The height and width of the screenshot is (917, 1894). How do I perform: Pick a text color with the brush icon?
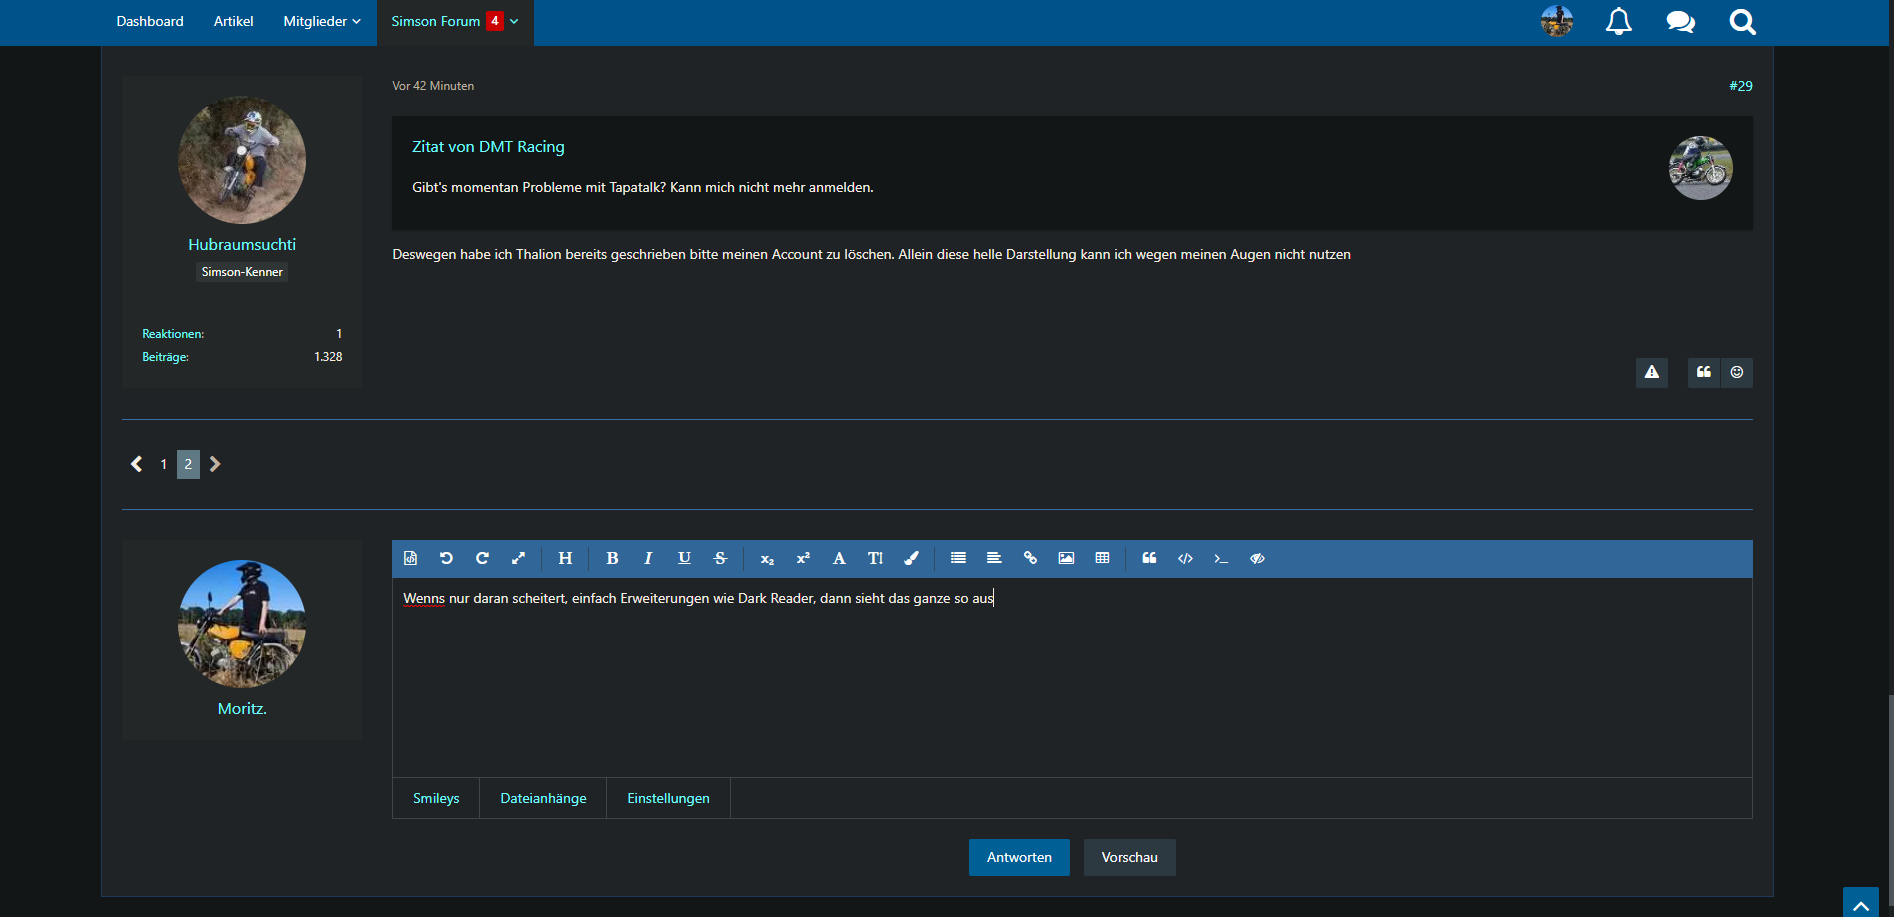tap(911, 558)
